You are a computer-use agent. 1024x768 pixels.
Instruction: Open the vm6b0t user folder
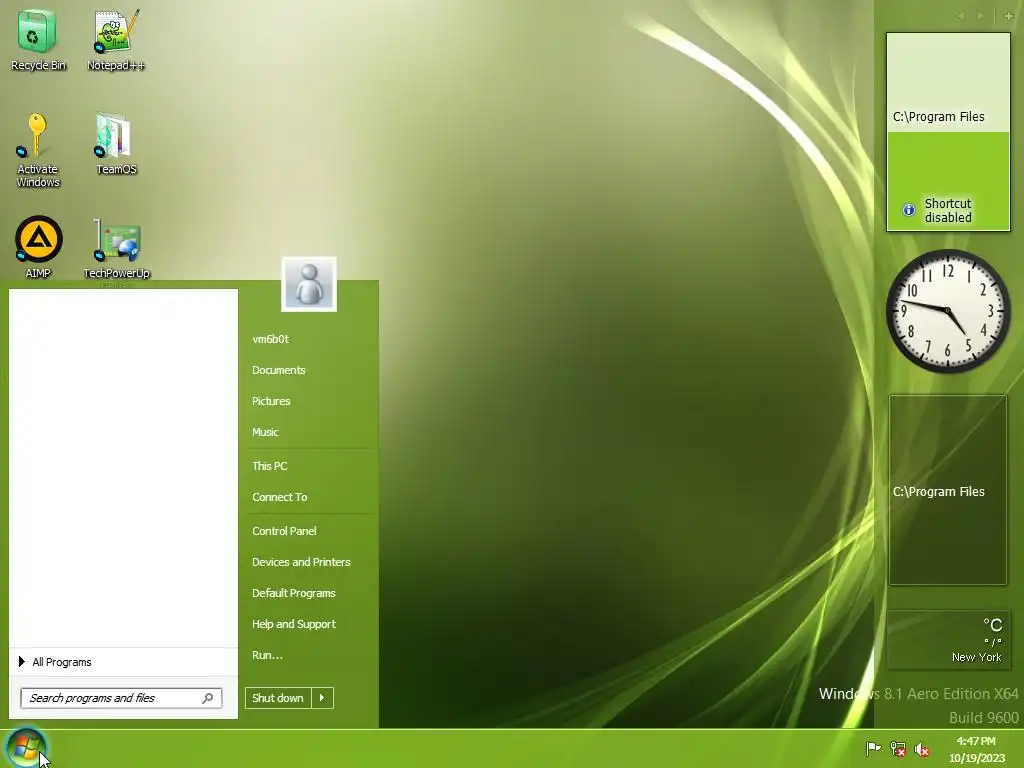point(270,339)
